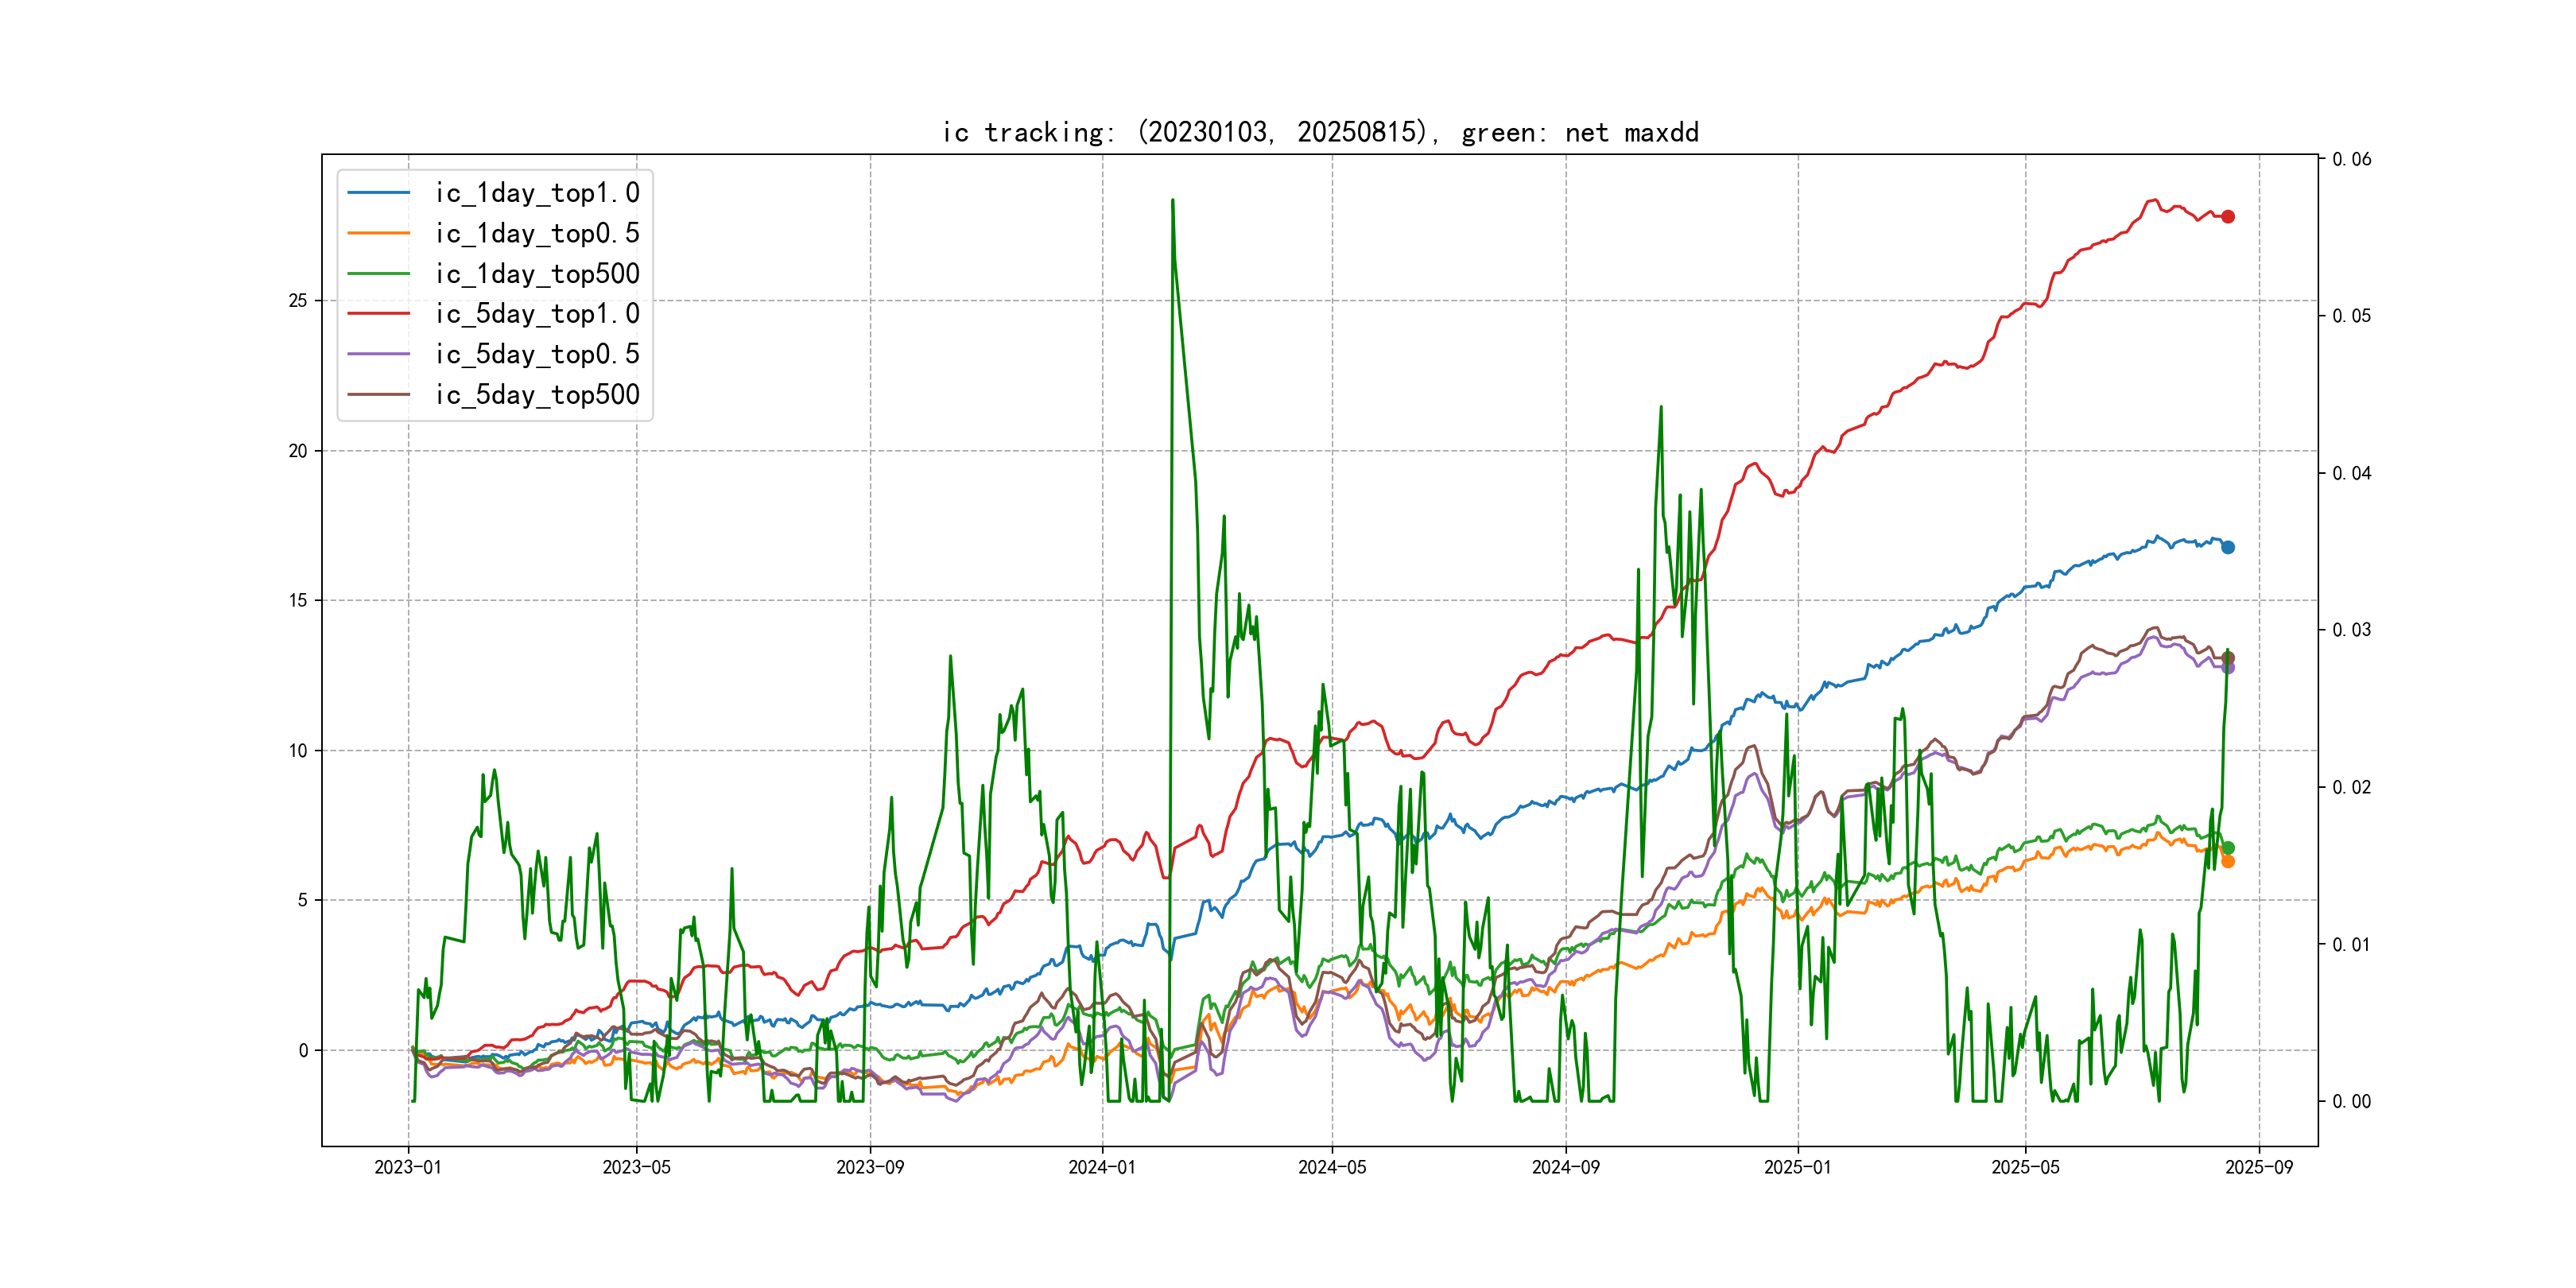Click the 2024-09 x-axis tick label
The image size is (2576, 1288).
coord(1566,1167)
